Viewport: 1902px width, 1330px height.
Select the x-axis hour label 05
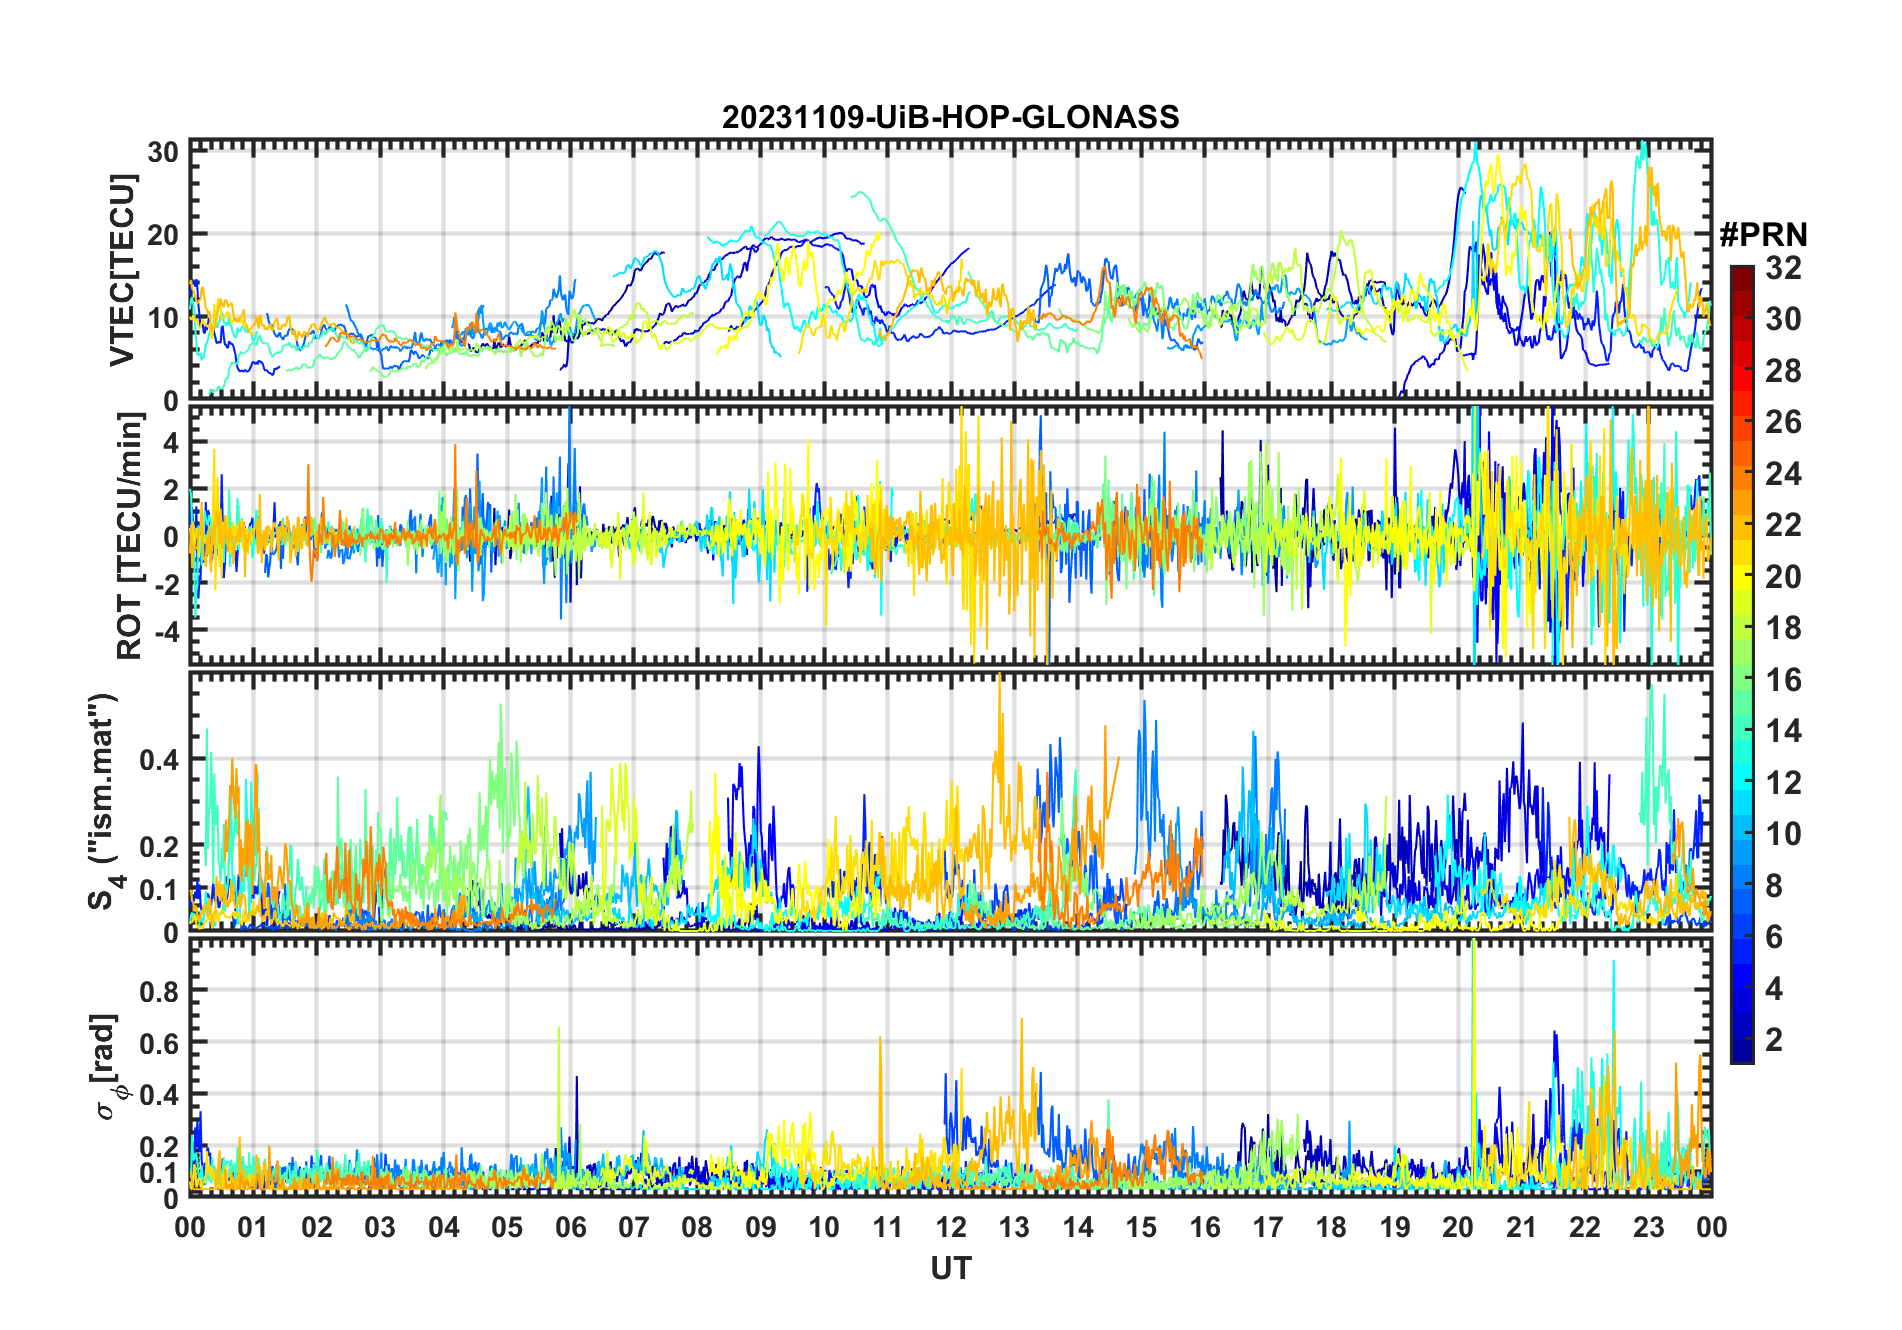507,1227
